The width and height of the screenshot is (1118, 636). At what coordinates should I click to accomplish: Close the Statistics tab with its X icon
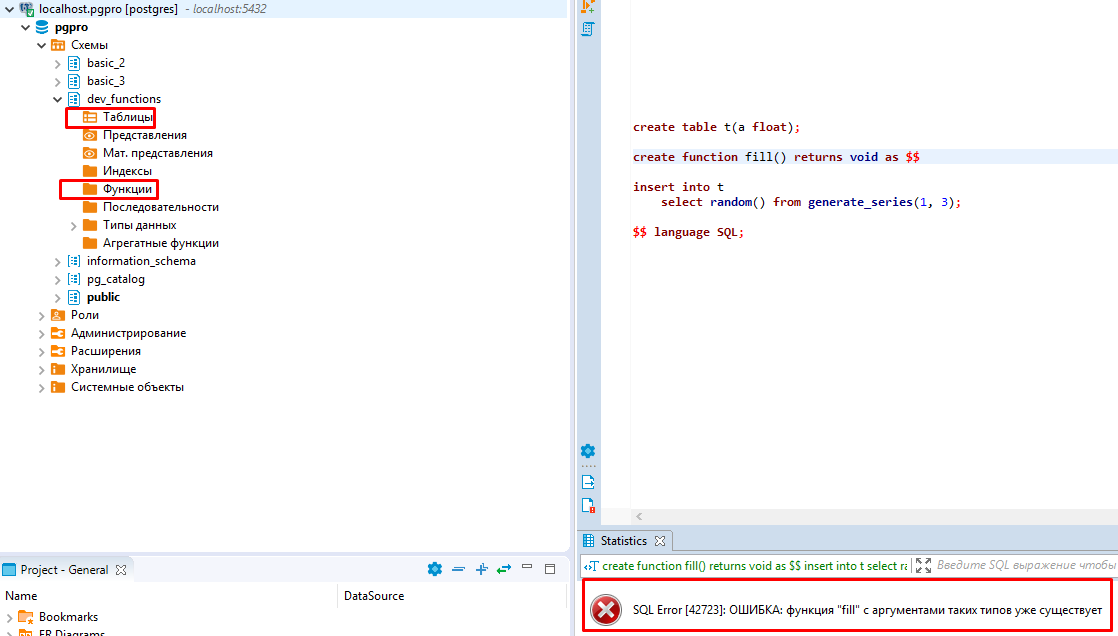pyautogui.click(x=660, y=541)
